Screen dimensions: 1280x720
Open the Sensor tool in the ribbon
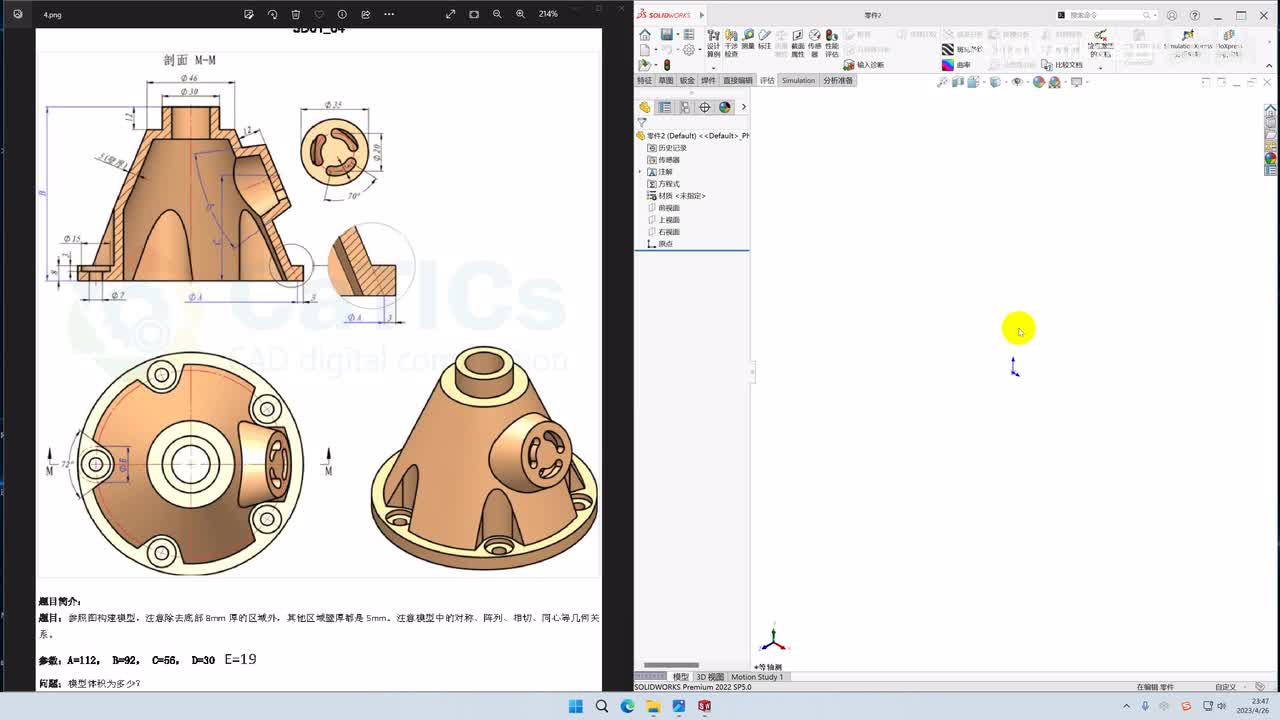(814, 40)
